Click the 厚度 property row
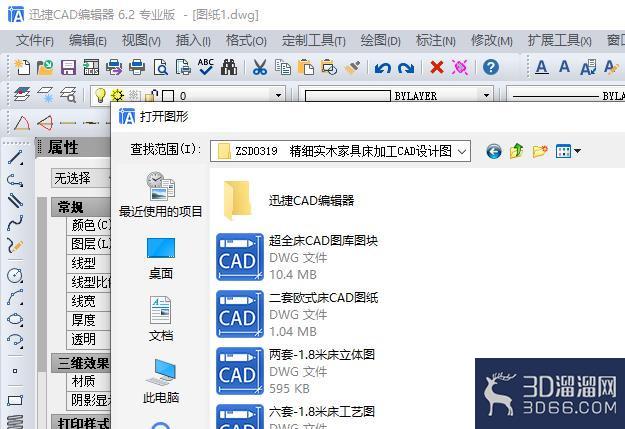Screen dimensions: 625x429 (x=88, y=320)
